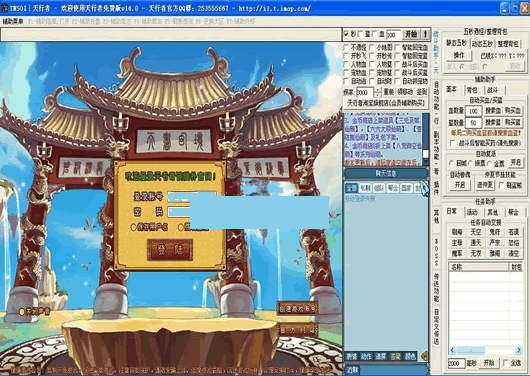The image size is (530, 376).
Task: Select the 组队 chat channel tab
Action: click(379, 188)
